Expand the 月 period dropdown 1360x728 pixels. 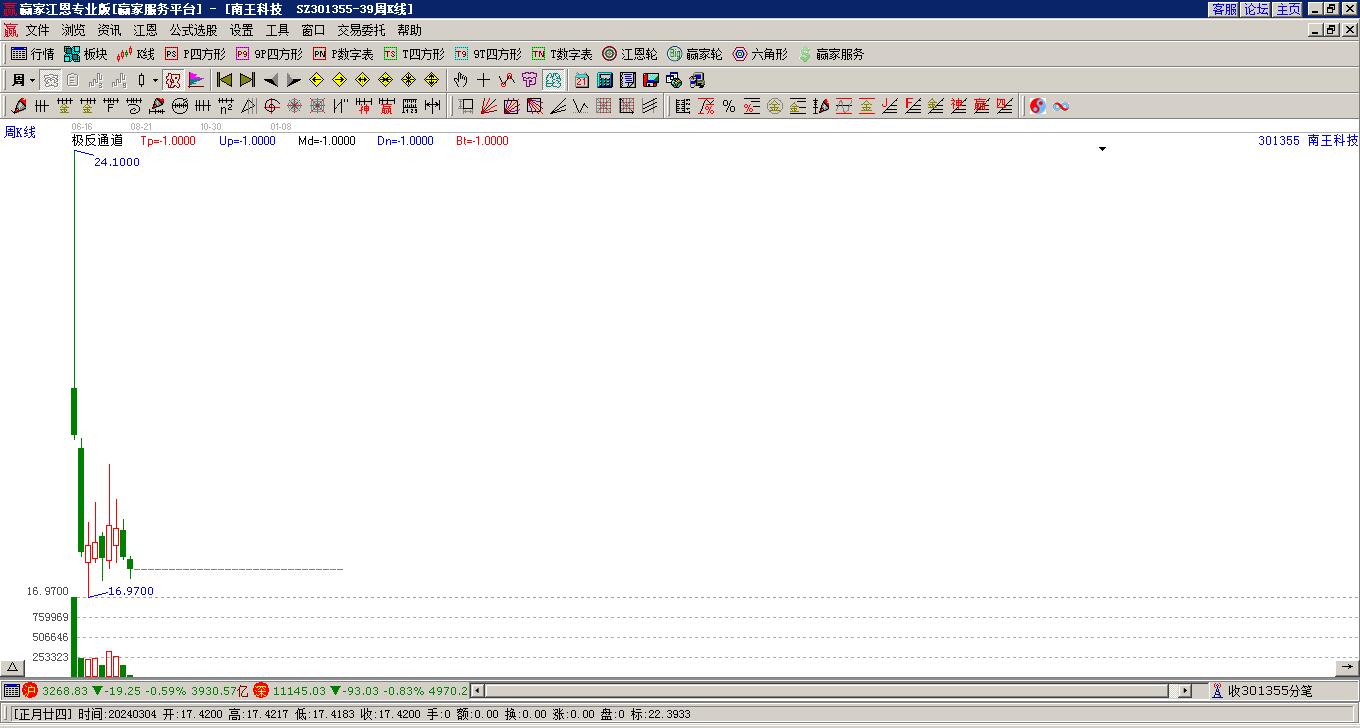pyautogui.click(x=32, y=80)
